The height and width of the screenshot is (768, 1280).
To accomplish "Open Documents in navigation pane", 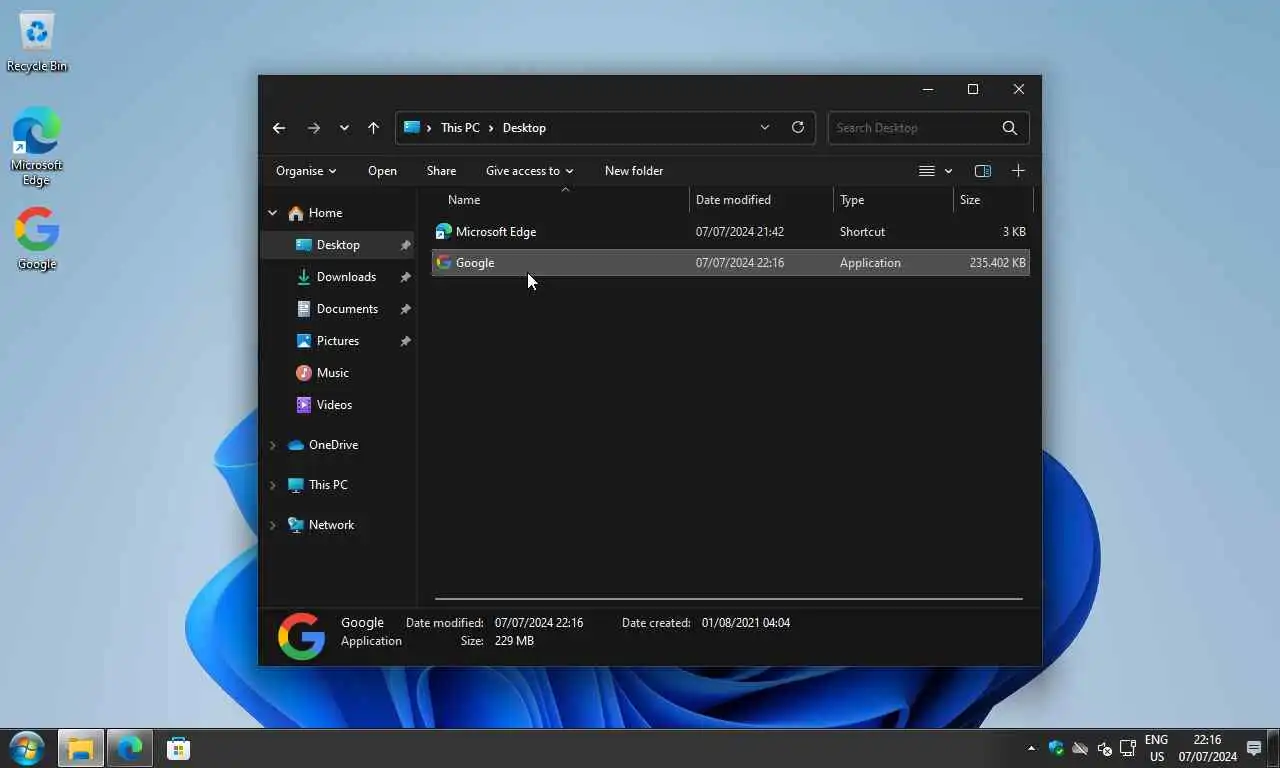I will (x=347, y=309).
